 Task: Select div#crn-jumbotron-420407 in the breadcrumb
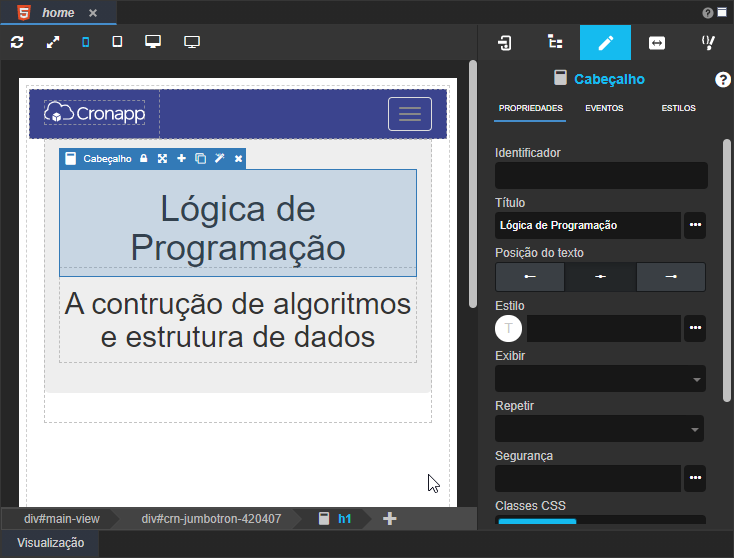pos(211,519)
